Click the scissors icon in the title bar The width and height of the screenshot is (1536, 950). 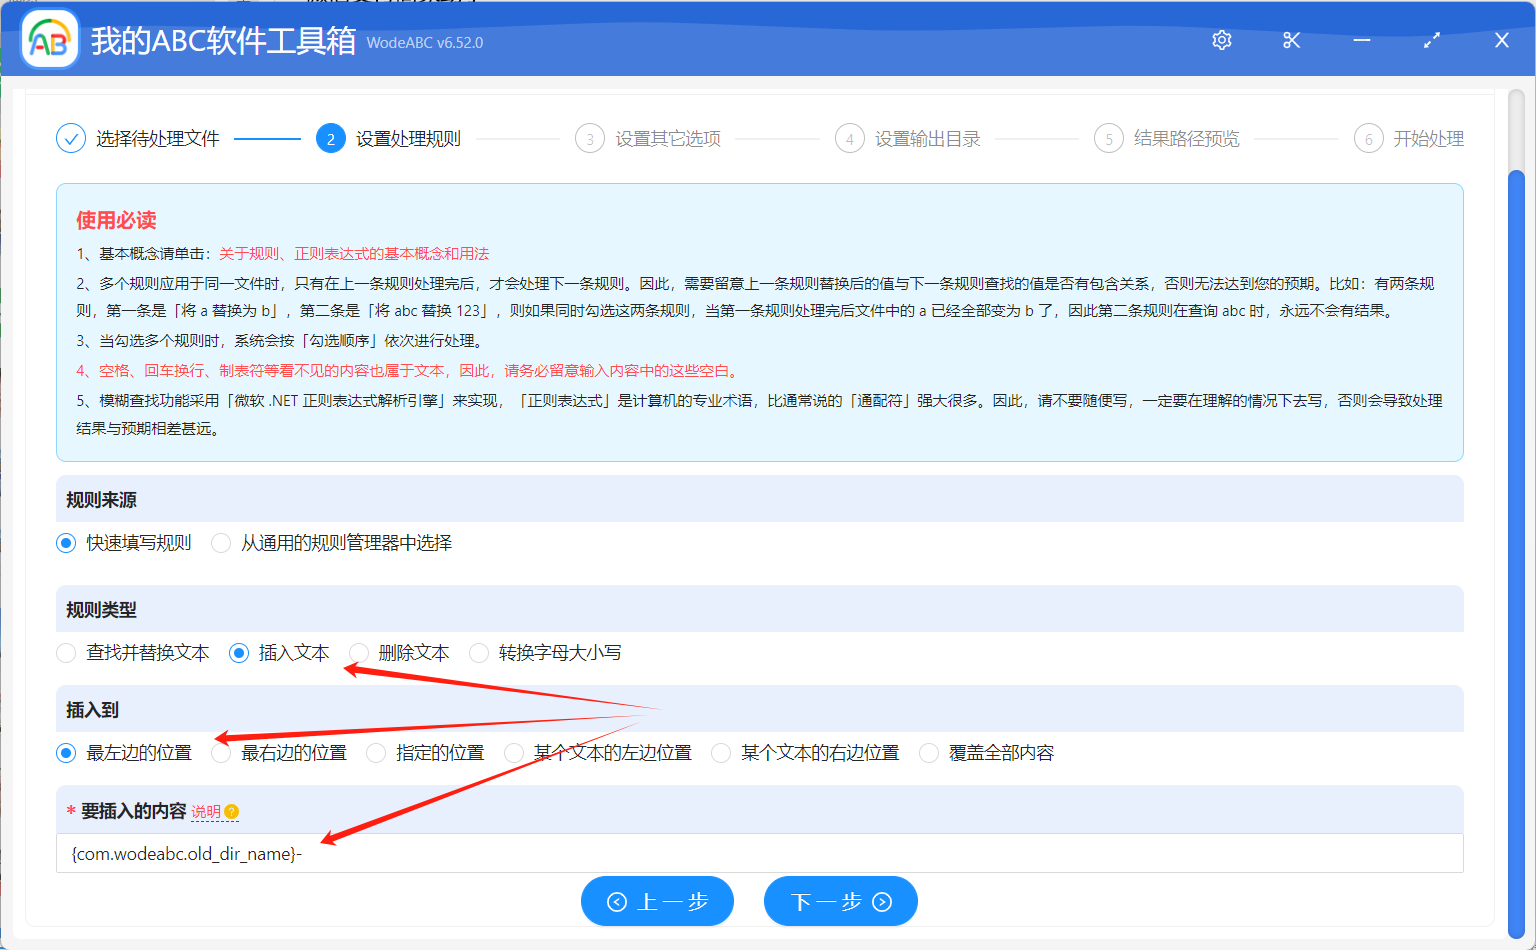1291,40
